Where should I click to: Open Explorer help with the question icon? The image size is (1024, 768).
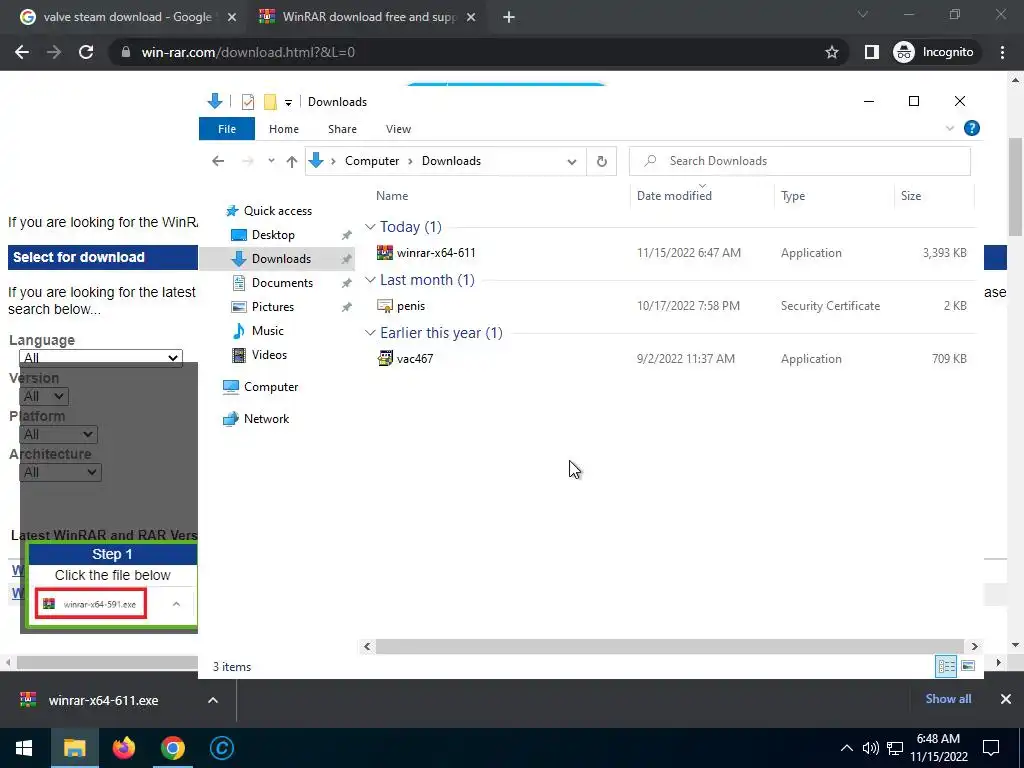[972, 128]
